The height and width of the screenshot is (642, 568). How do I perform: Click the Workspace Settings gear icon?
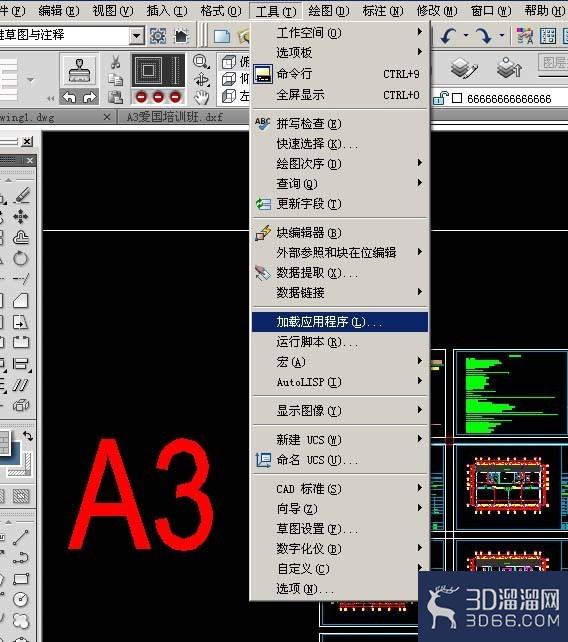[158, 36]
